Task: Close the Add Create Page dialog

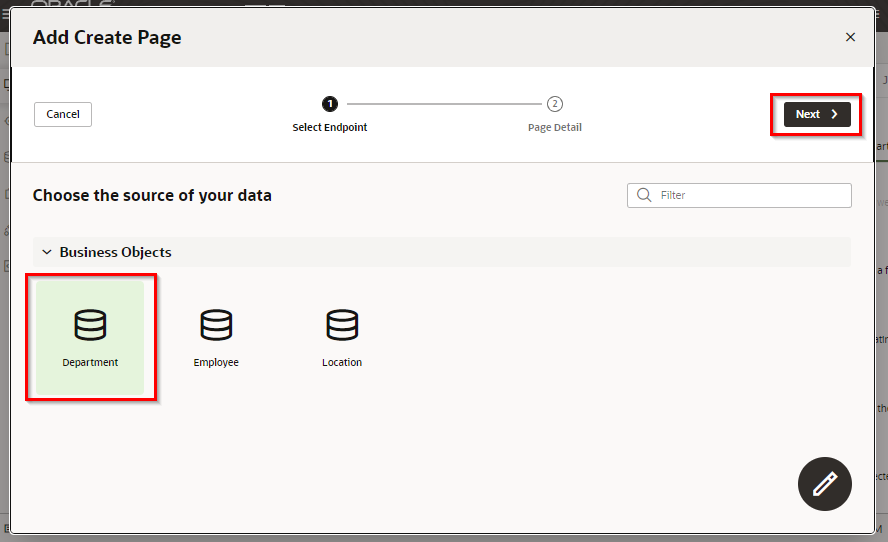Action: coord(850,37)
